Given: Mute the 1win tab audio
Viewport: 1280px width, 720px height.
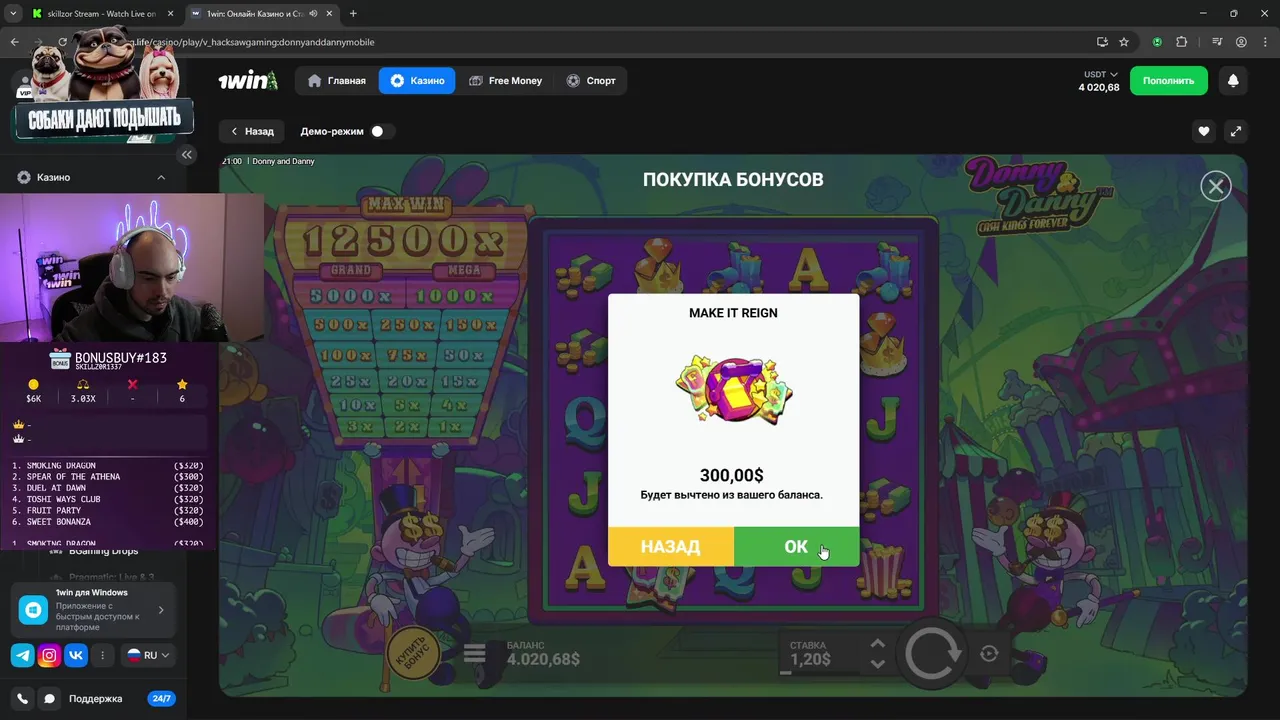Looking at the screenshot, I should point(314,14).
